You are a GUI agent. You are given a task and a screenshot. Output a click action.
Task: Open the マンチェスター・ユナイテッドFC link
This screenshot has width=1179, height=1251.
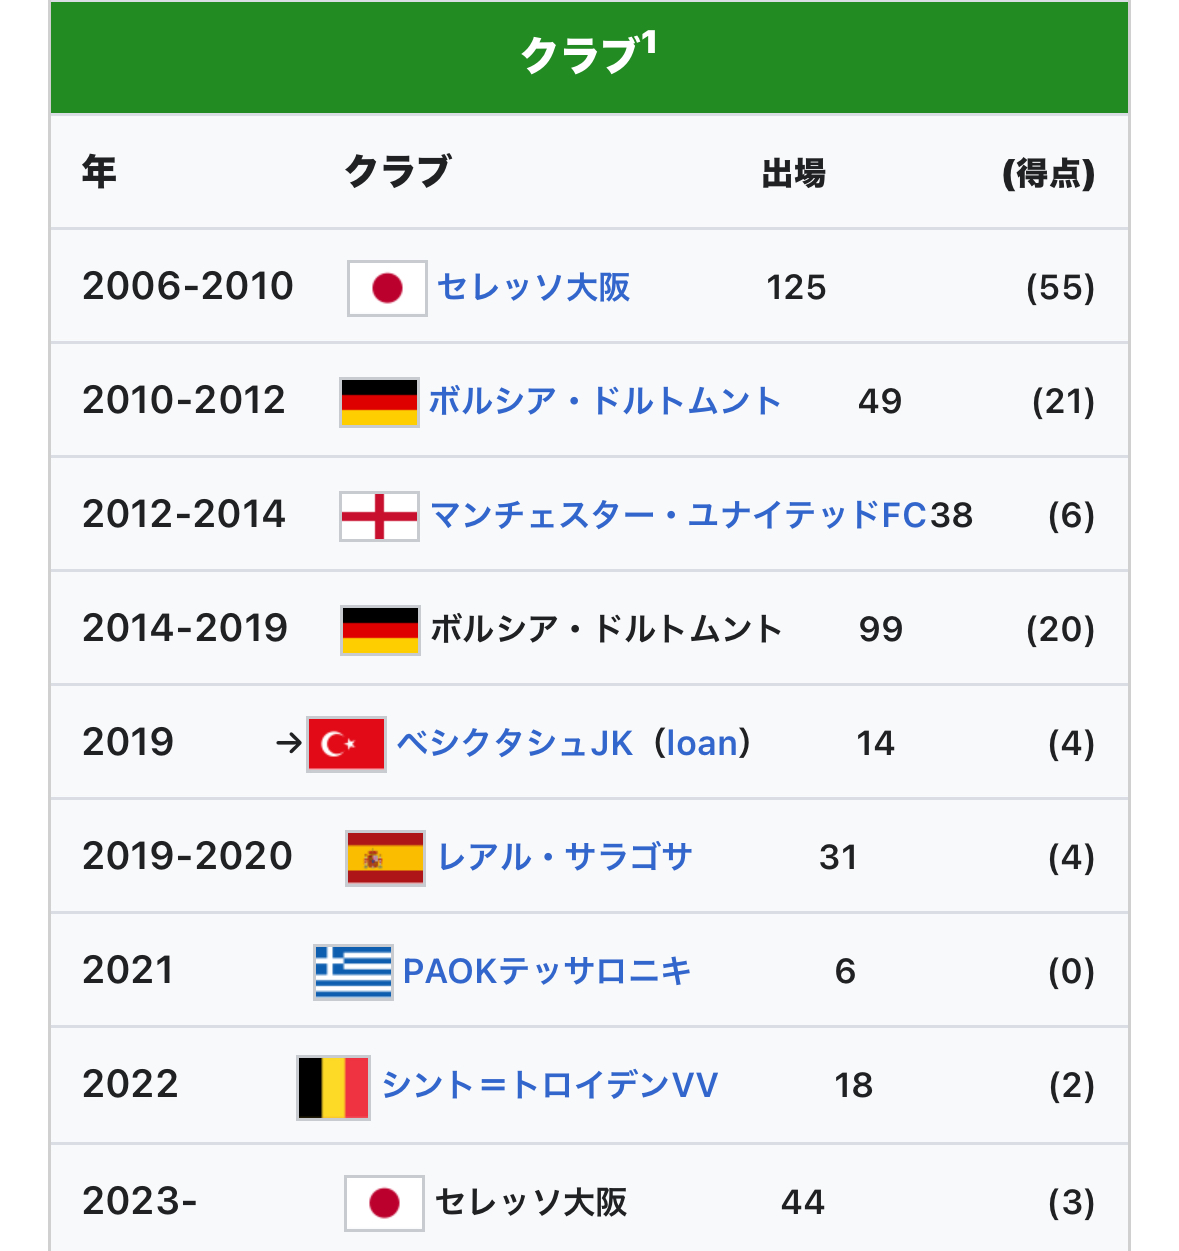coord(678,516)
